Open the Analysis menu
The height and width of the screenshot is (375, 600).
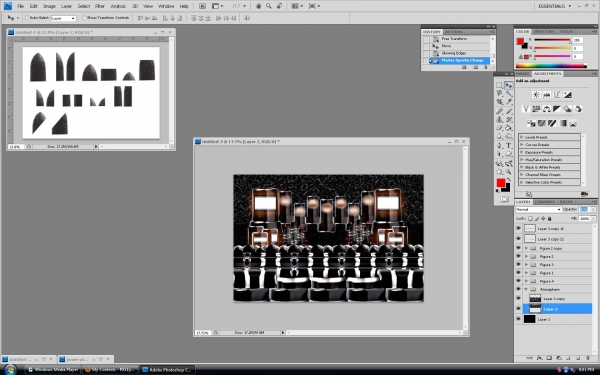click(118, 6)
